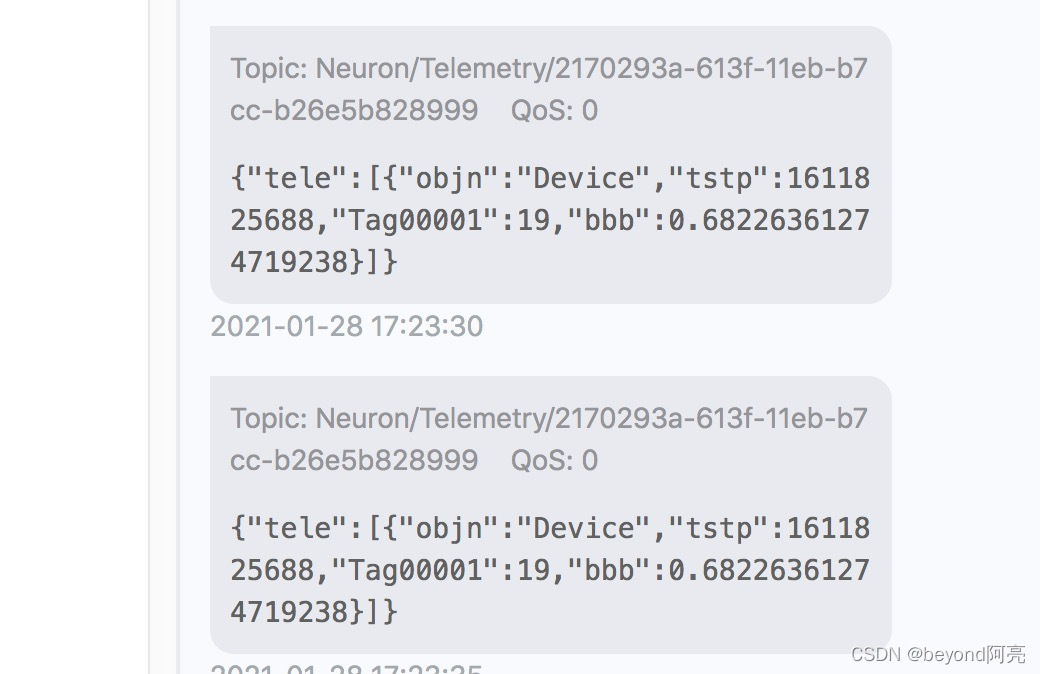Click QoS: 0 in the second message
1040x674 pixels.
coord(554,460)
